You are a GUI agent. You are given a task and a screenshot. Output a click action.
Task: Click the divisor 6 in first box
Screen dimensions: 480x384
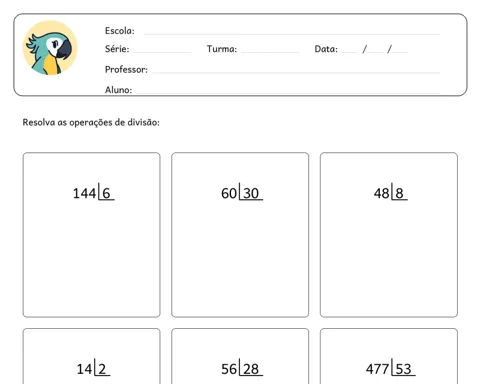point(106,193)
